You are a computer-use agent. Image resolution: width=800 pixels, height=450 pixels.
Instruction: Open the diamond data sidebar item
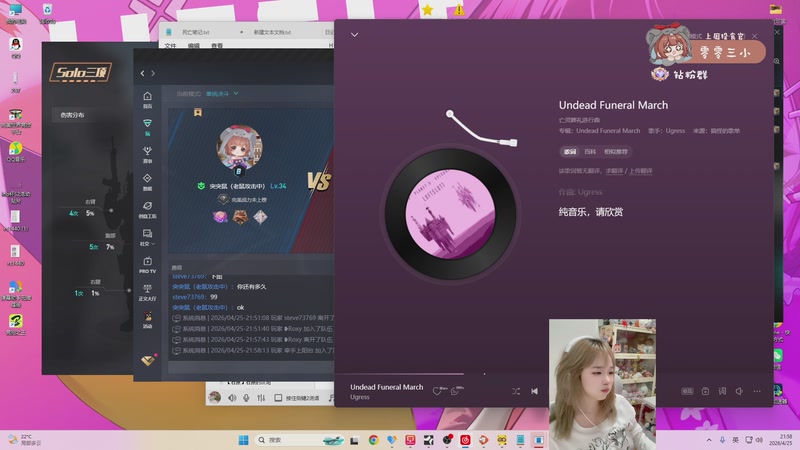coord(147,182)
